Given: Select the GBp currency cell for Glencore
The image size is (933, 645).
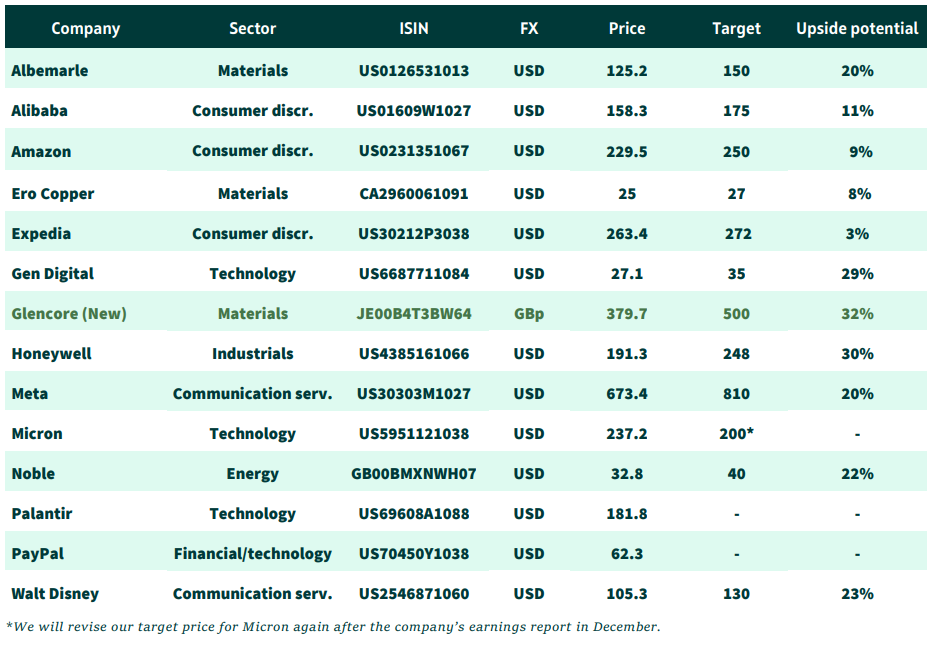Looking at the screenshot, I should [529, 314].
